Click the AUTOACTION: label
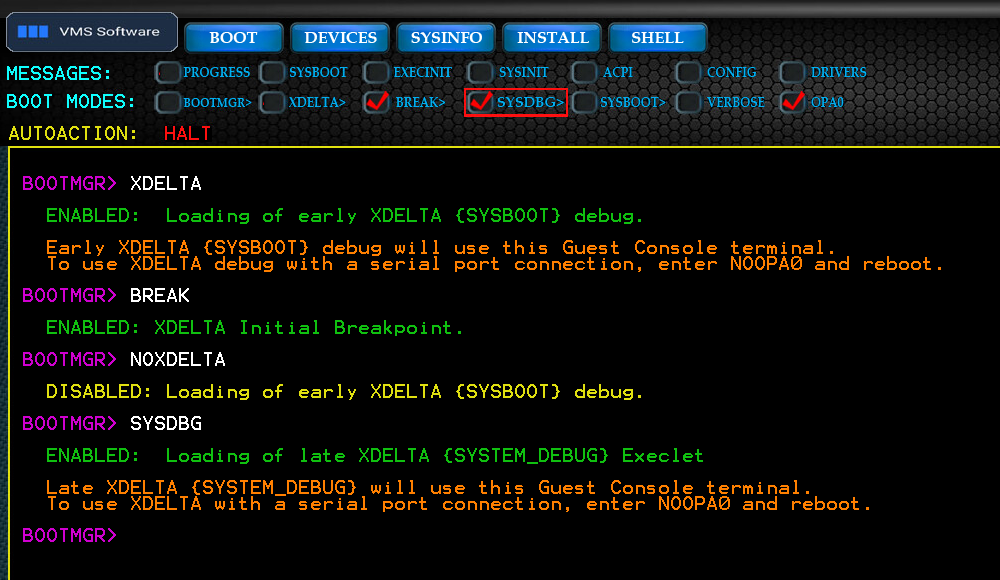Image resolution: width=1000 pixels, height=580 pixels. pos(73,133)
